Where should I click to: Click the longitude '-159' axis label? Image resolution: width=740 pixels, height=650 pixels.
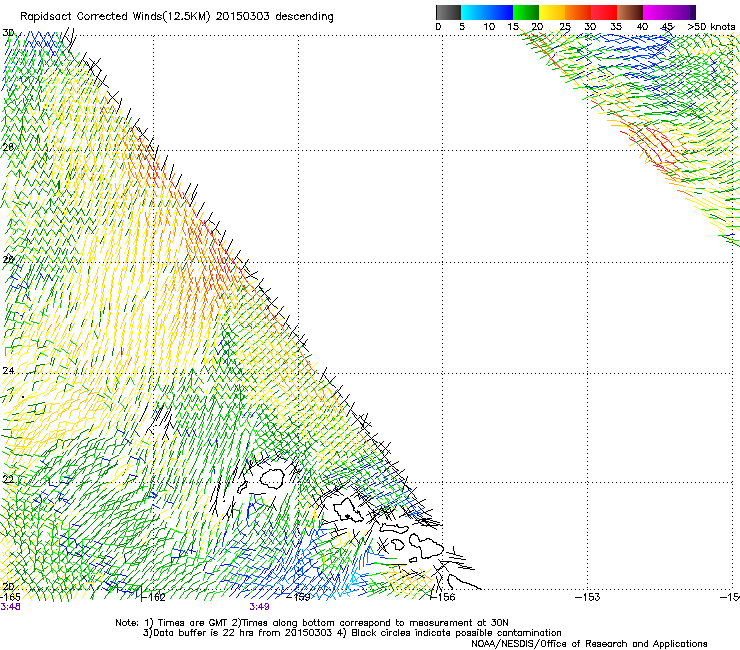(299, 597)
